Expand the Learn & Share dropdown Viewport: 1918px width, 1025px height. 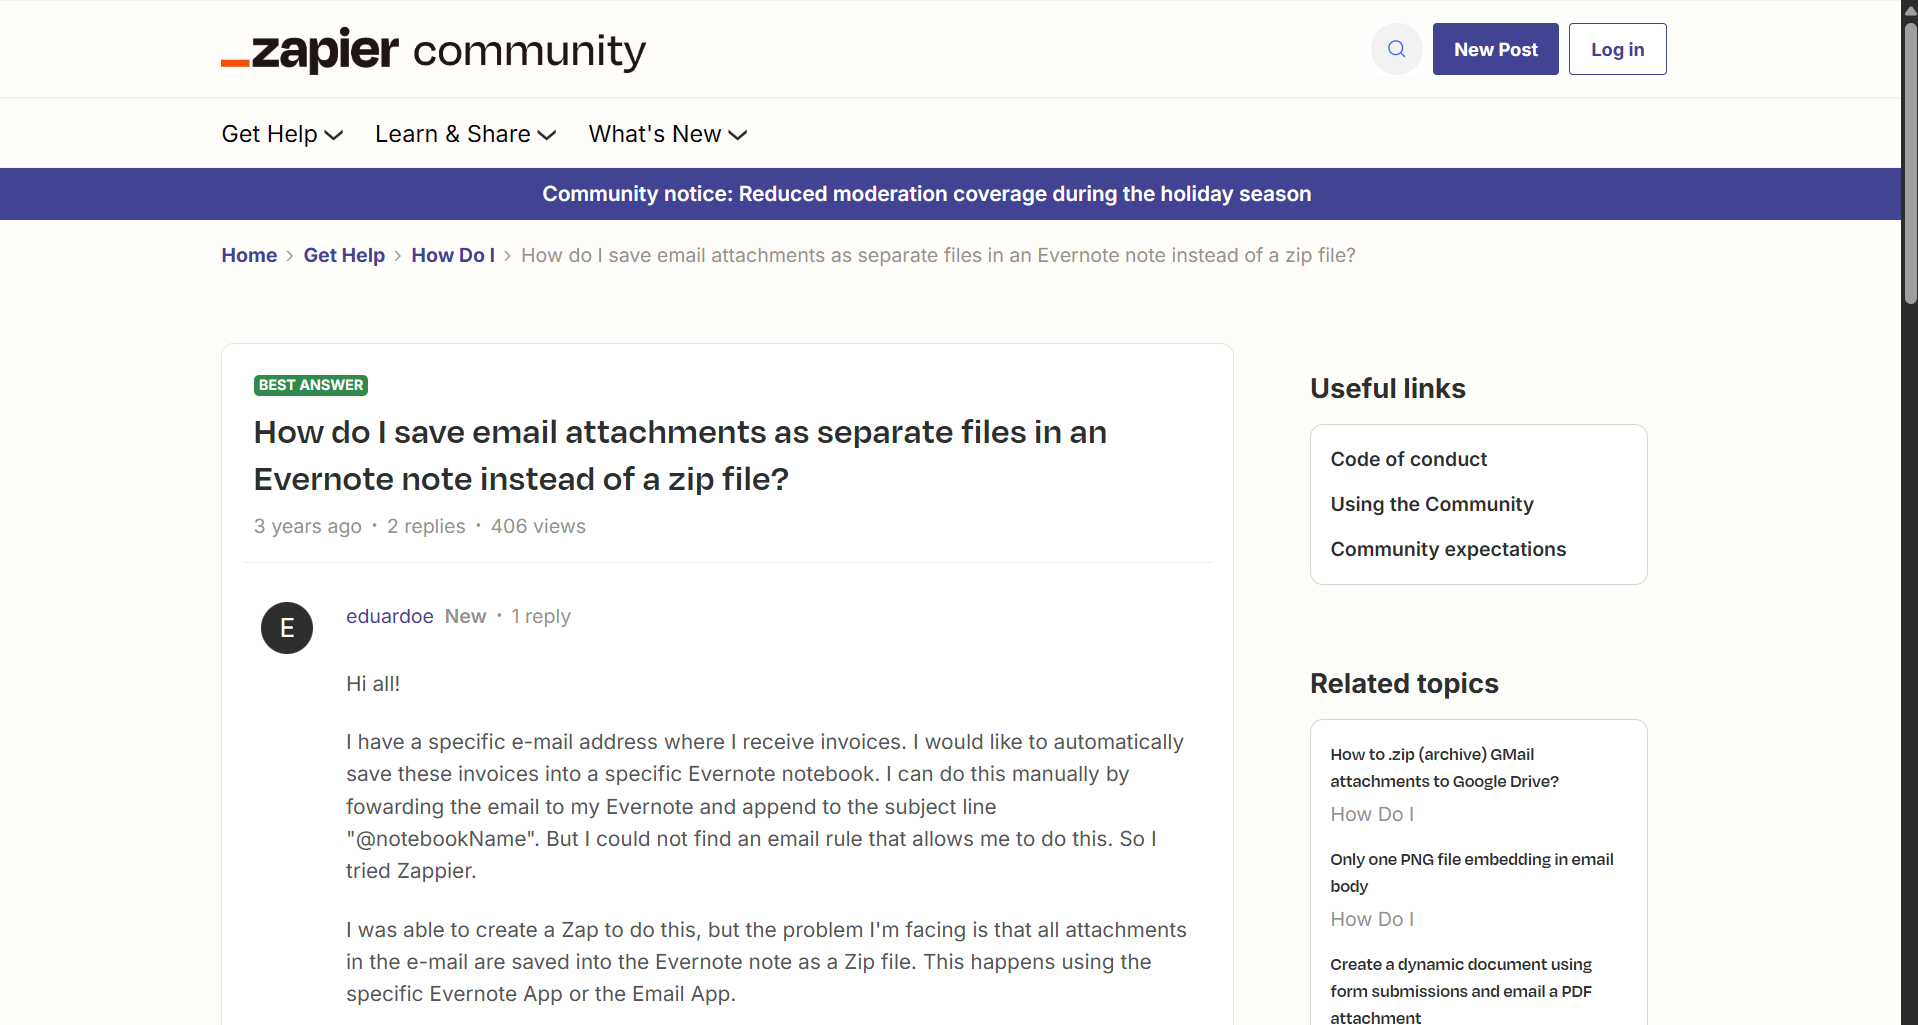(464, 133)
